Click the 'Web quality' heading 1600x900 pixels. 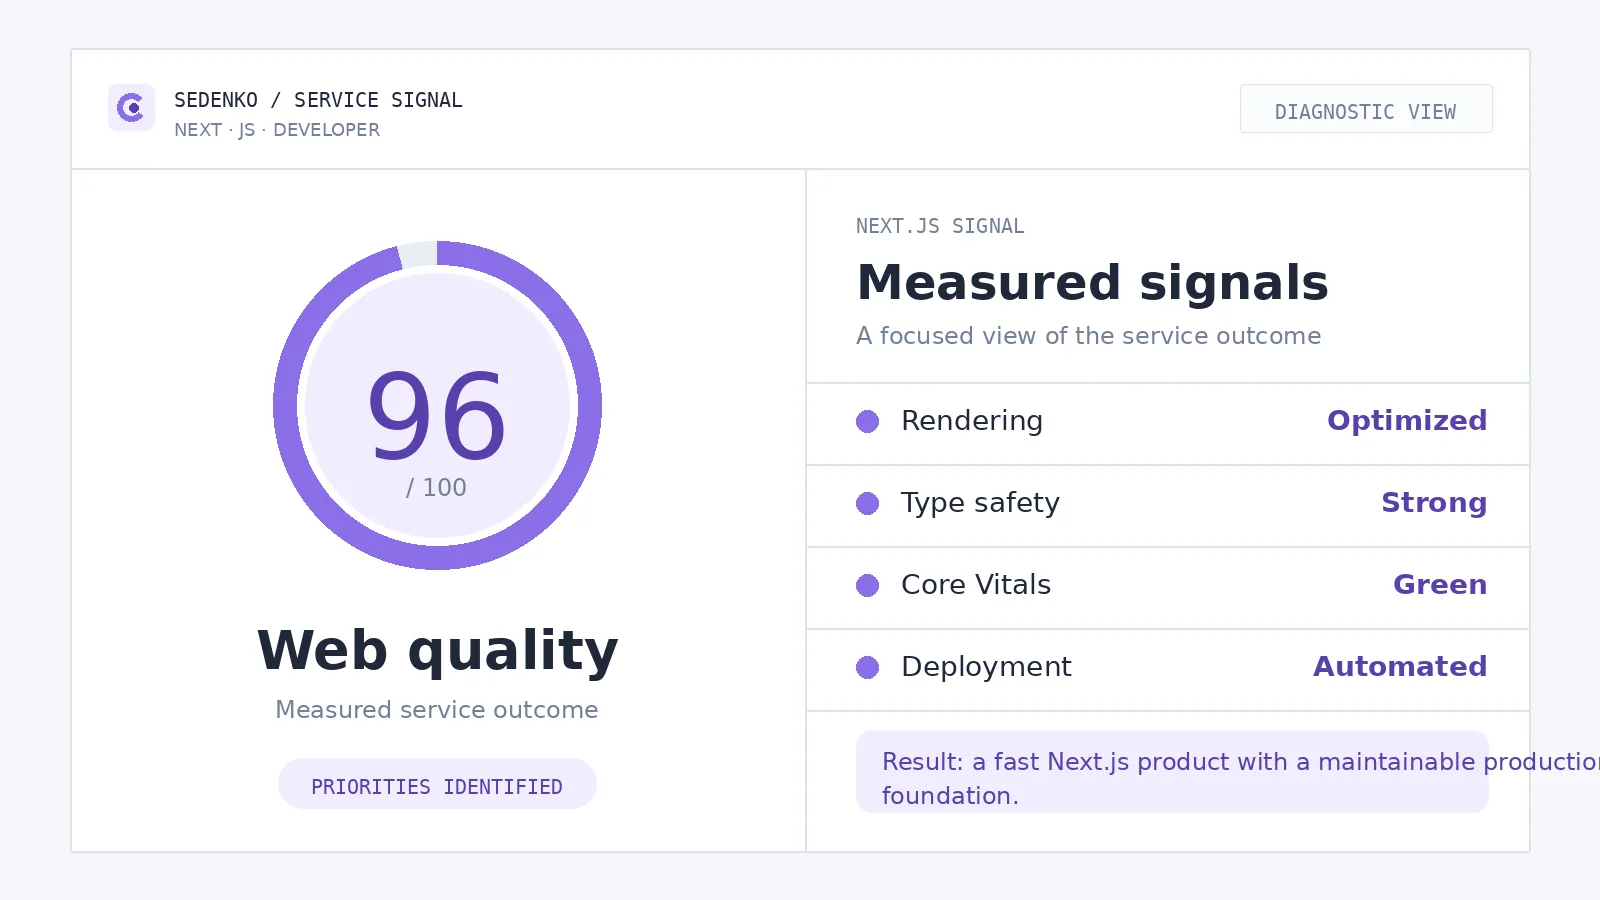[437, 651]
